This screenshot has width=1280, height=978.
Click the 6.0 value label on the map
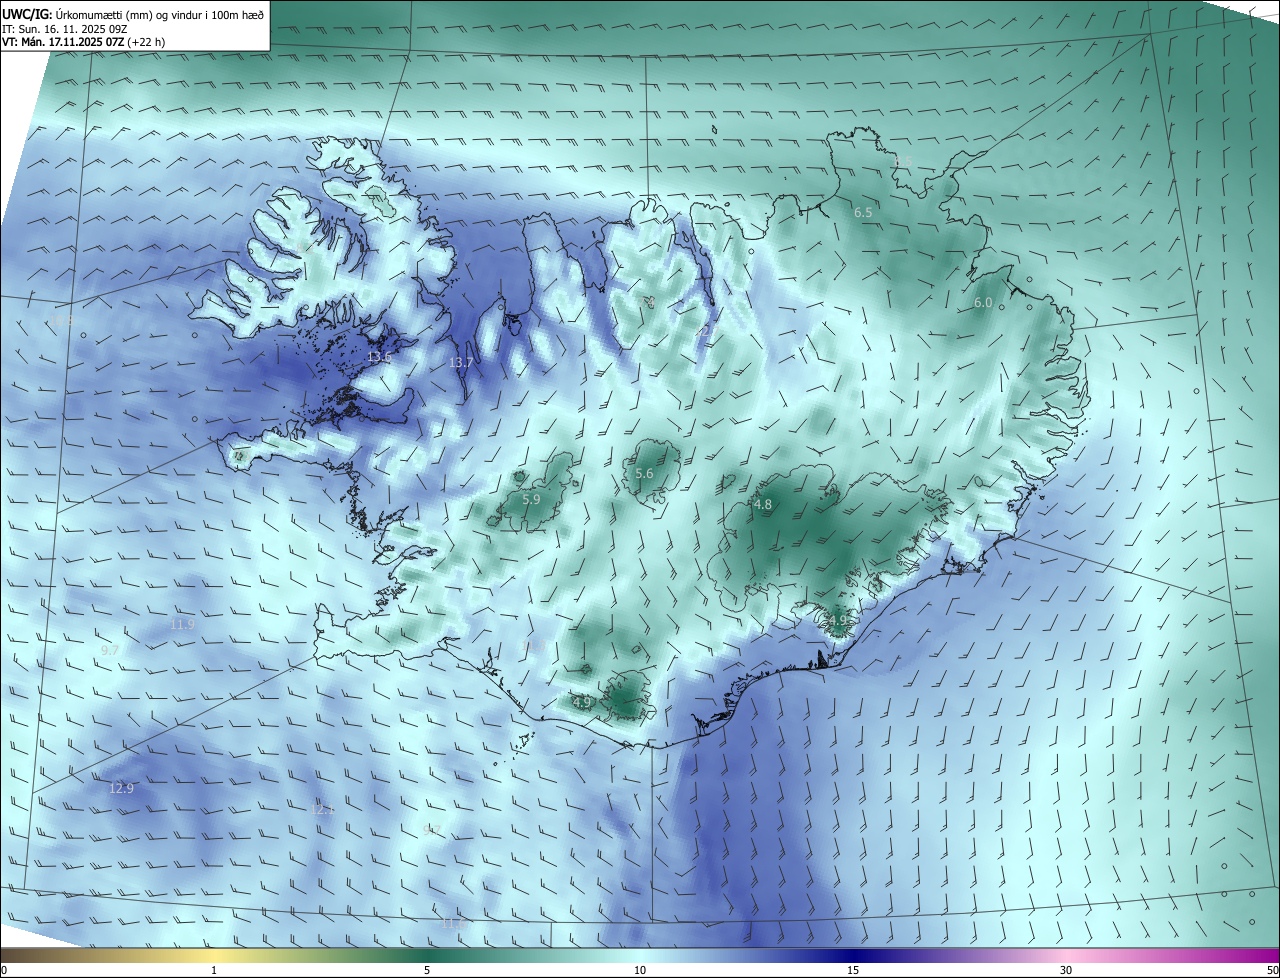(x=983, y=303)
